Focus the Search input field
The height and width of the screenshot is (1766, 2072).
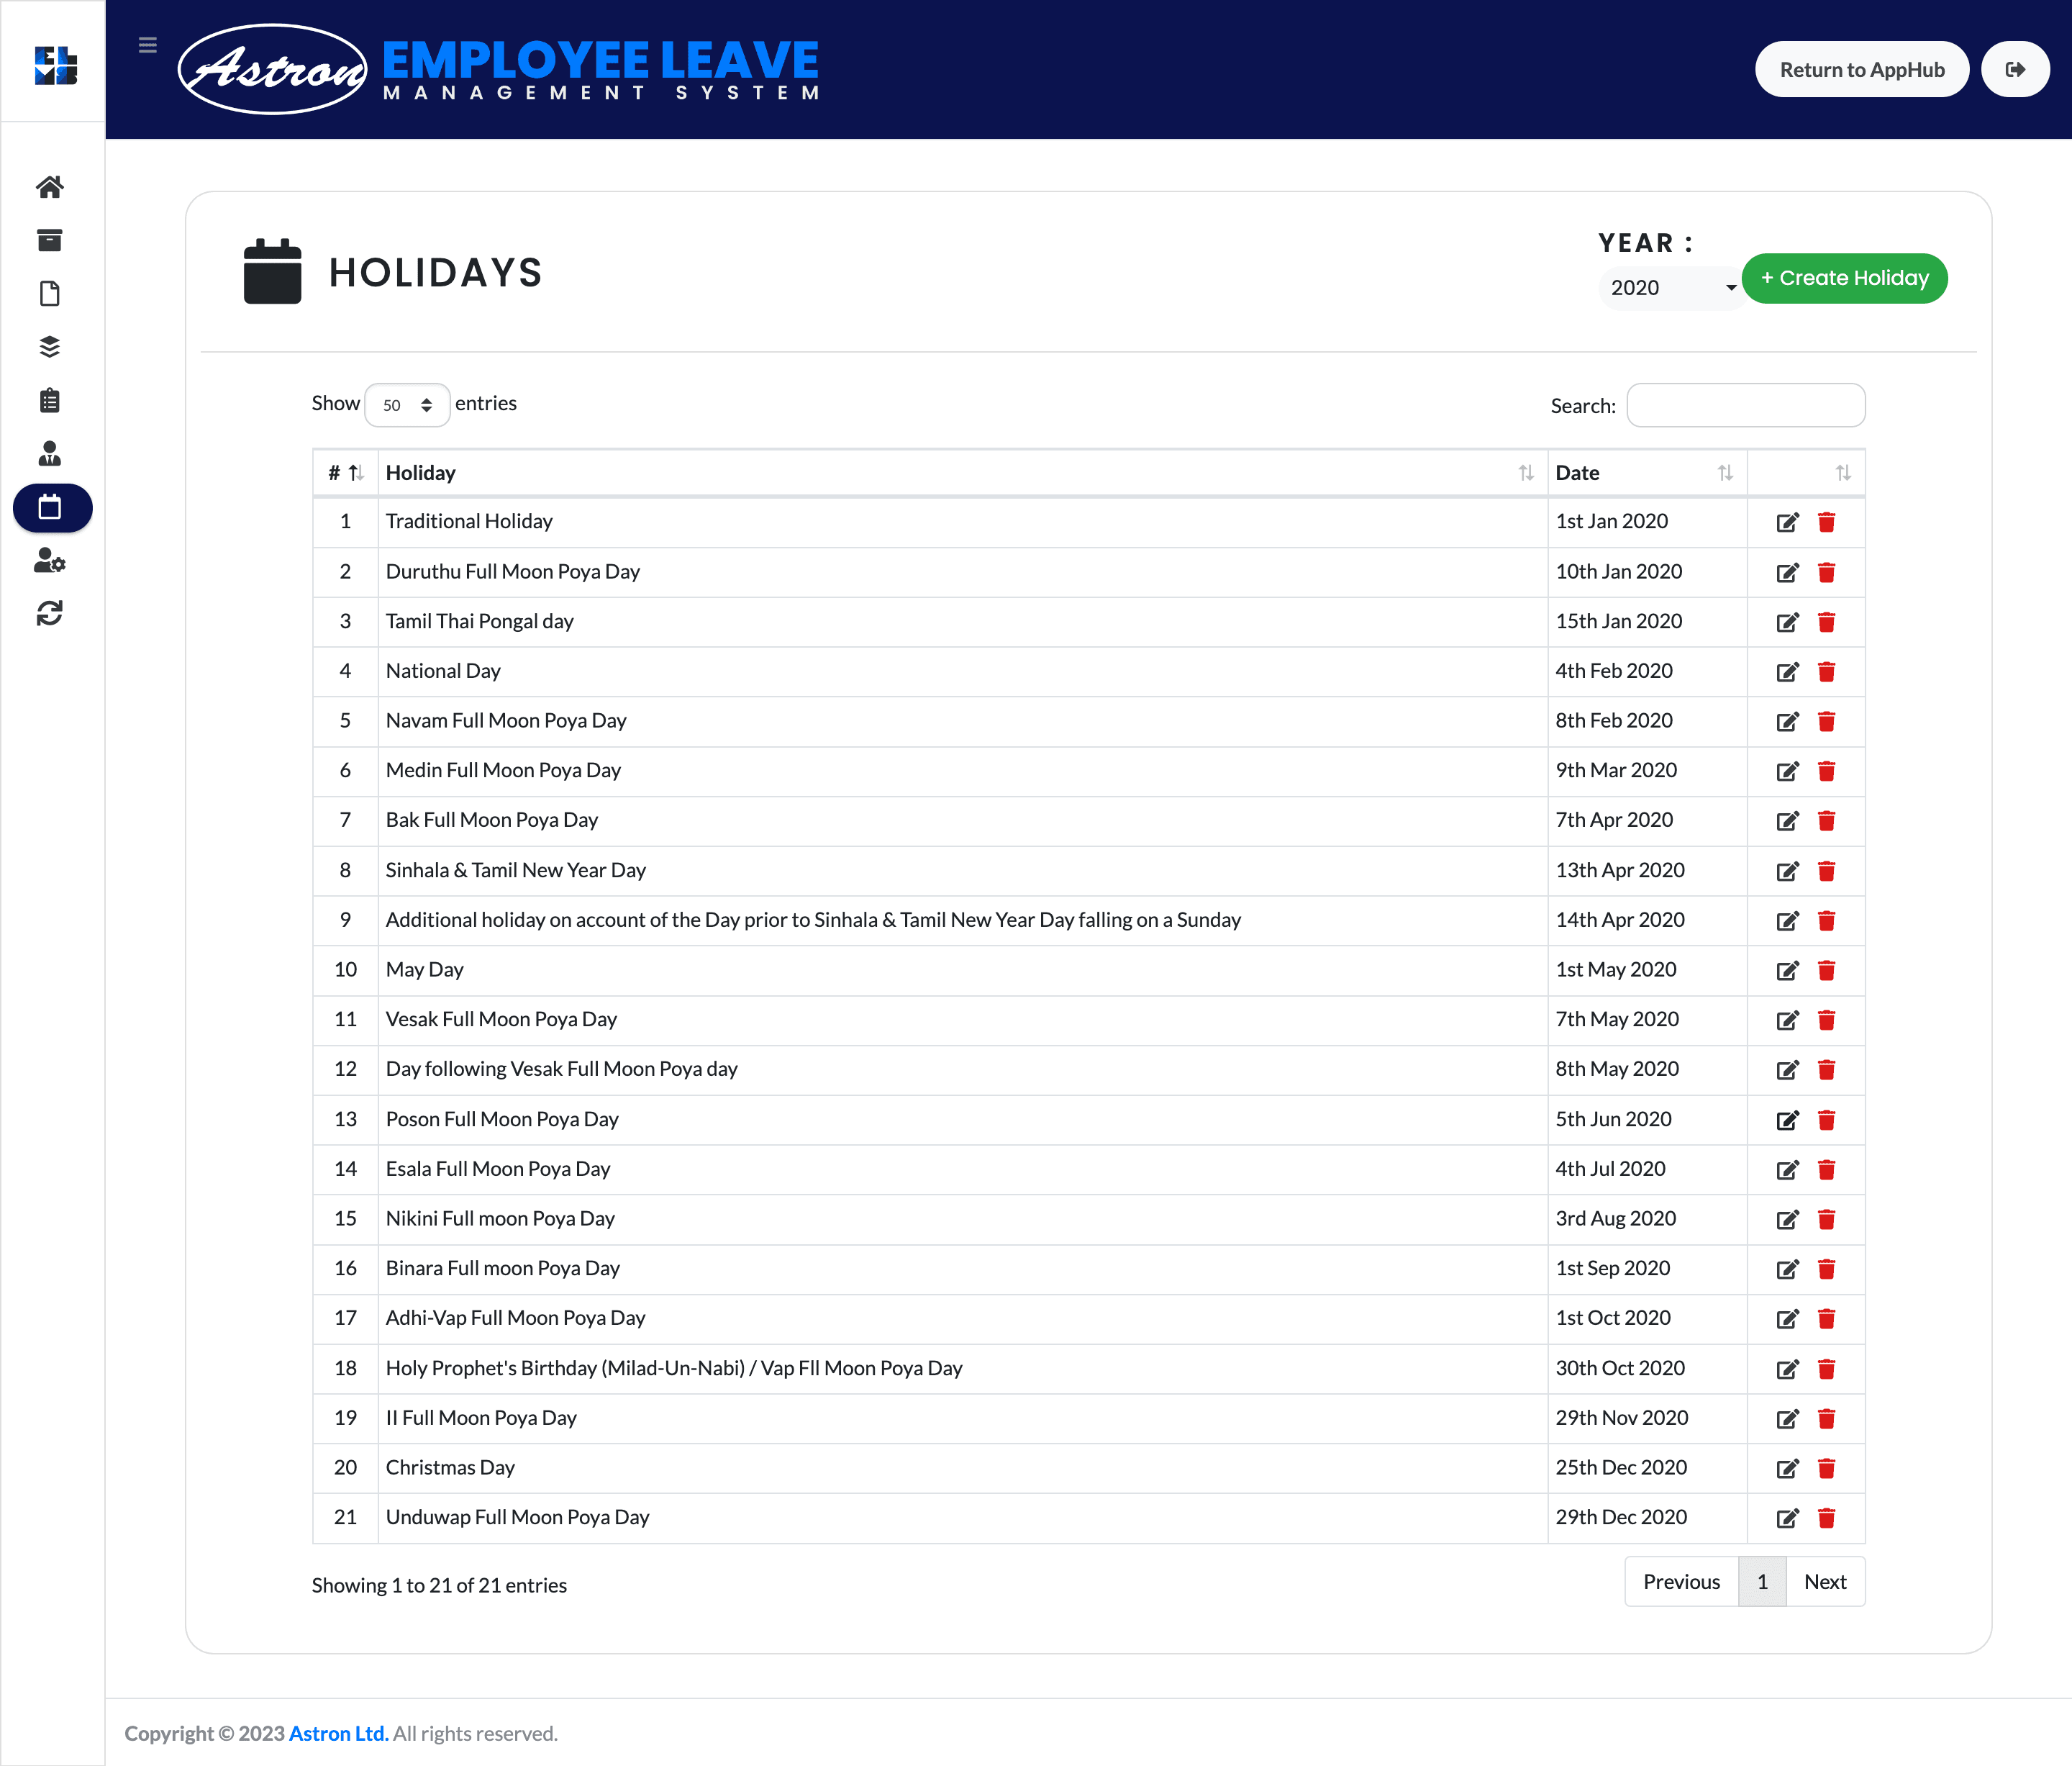click(1745, 405)
